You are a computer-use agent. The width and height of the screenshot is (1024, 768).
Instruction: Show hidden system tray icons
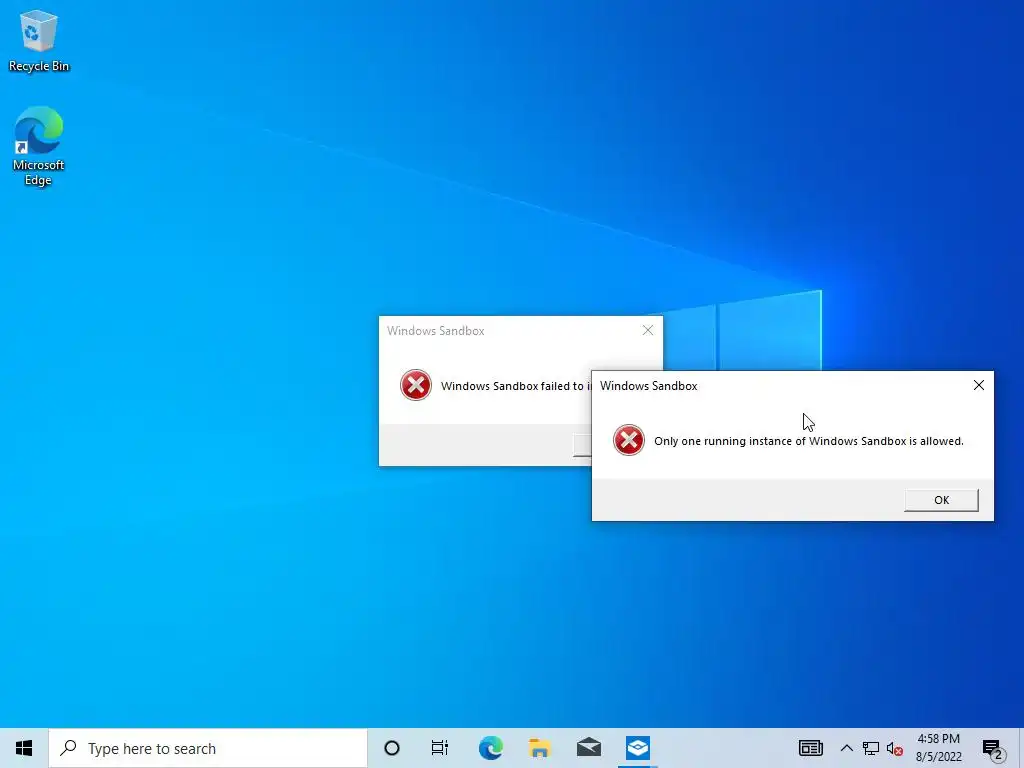(x=846, y=748)
